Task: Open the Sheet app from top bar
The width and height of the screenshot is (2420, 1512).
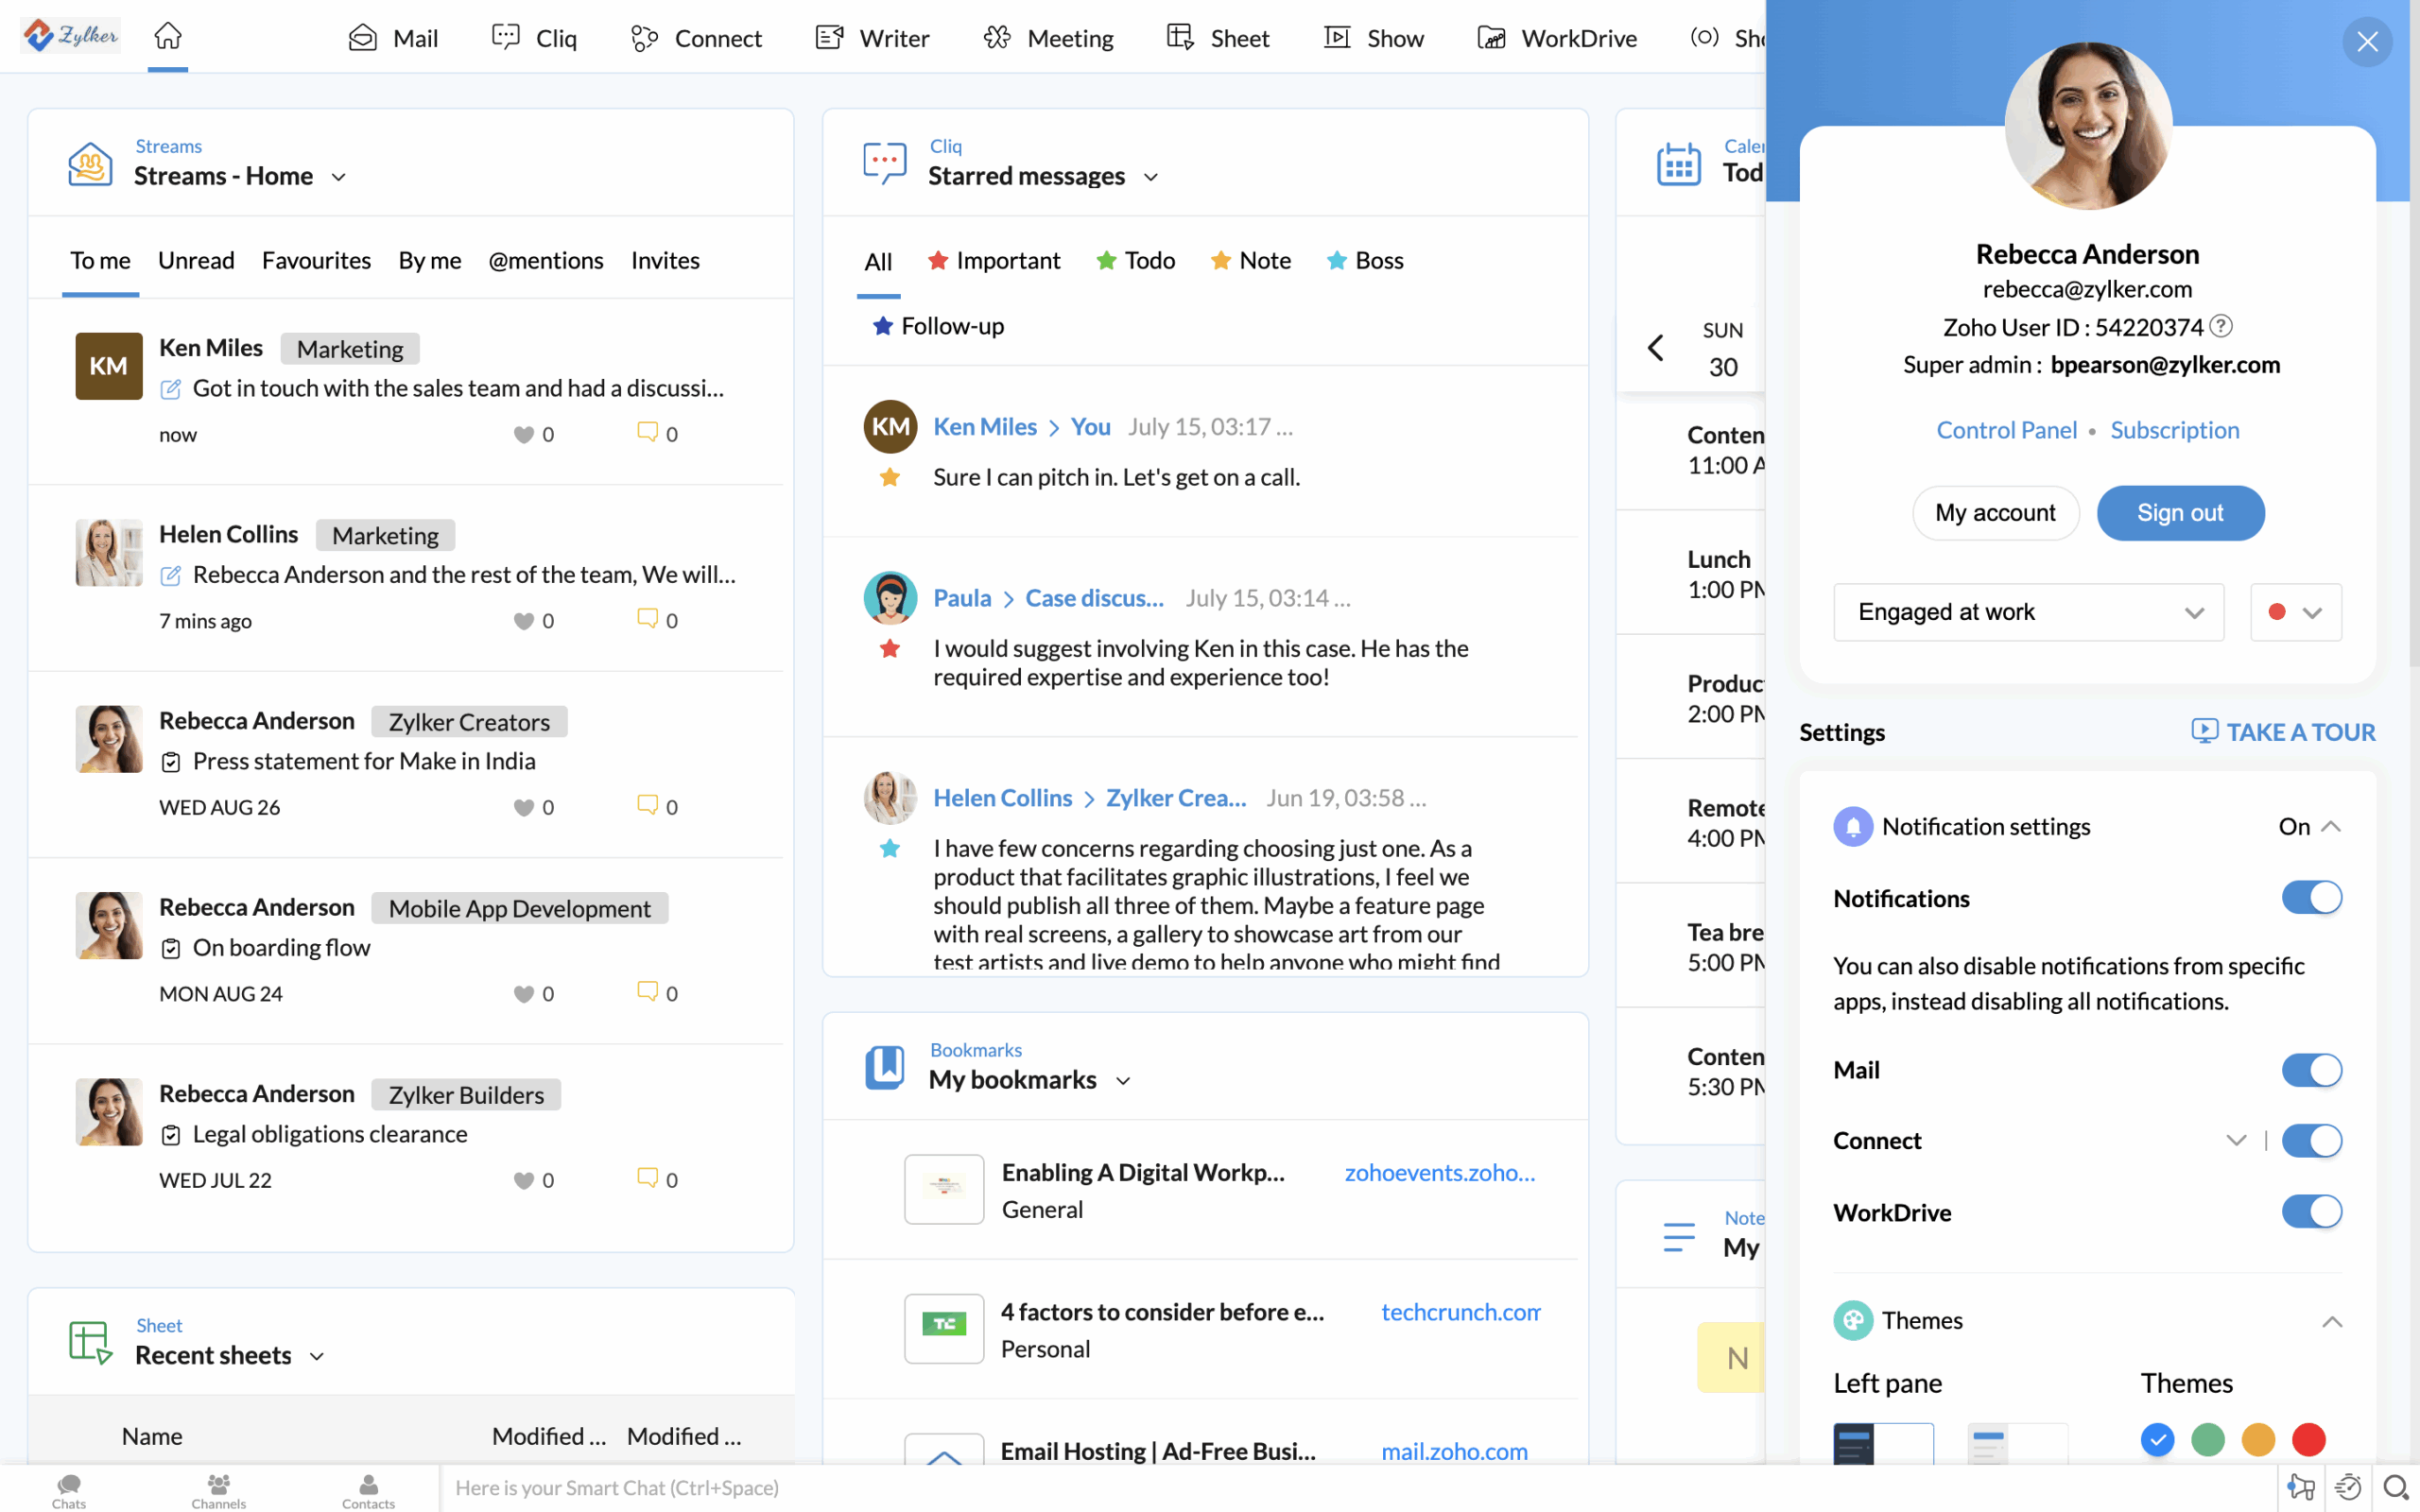Action: (1218, 38)
